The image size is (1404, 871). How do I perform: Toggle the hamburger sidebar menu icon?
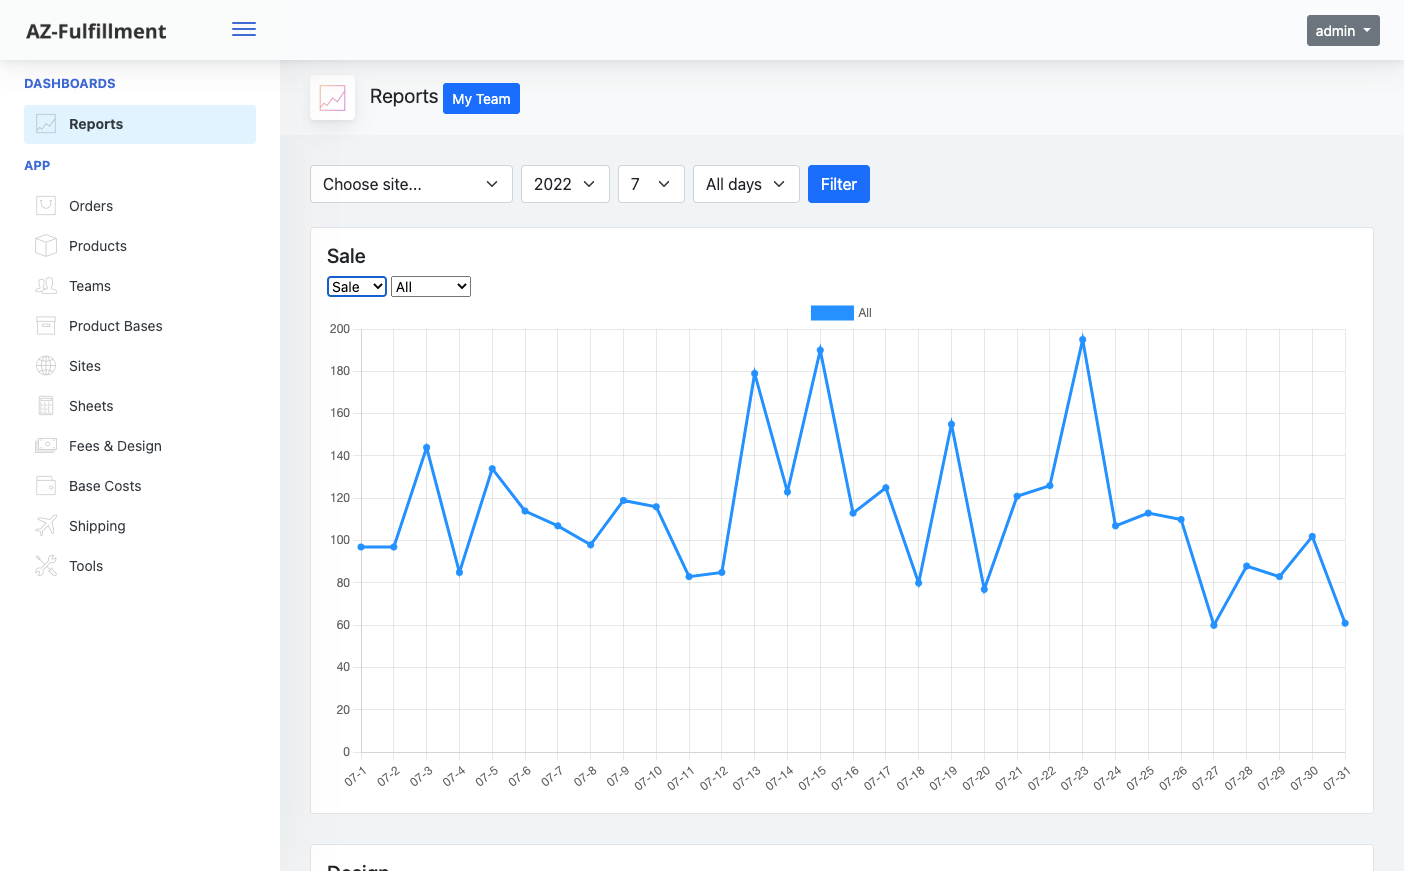click(244, 30)
